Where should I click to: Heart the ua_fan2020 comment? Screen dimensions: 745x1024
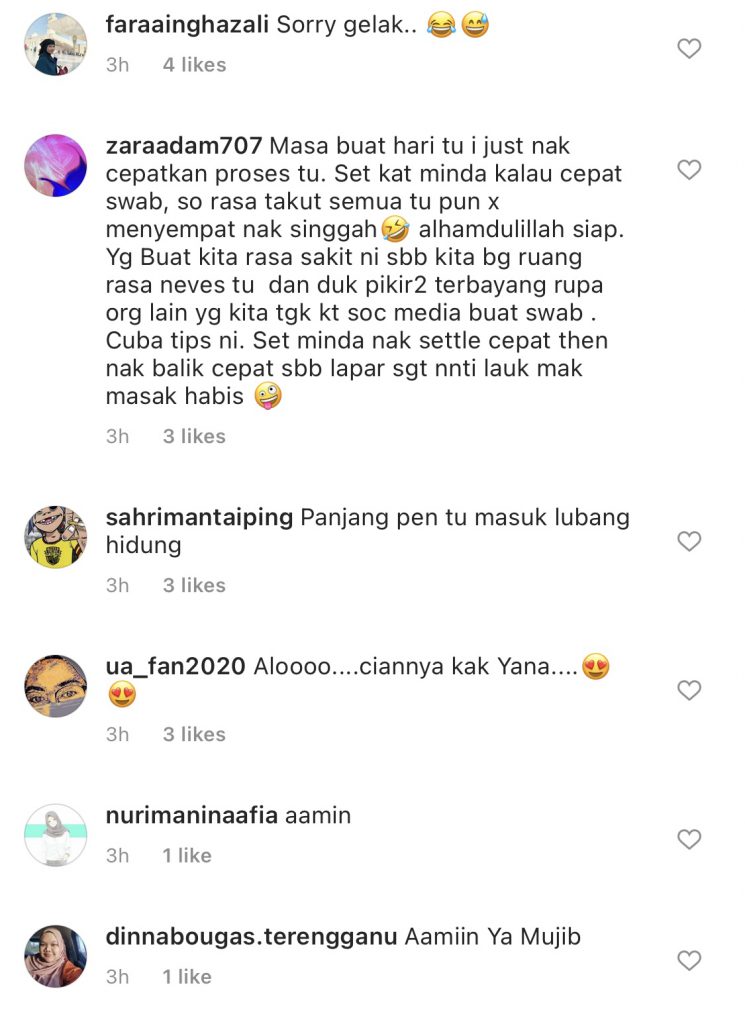(689, 690)
